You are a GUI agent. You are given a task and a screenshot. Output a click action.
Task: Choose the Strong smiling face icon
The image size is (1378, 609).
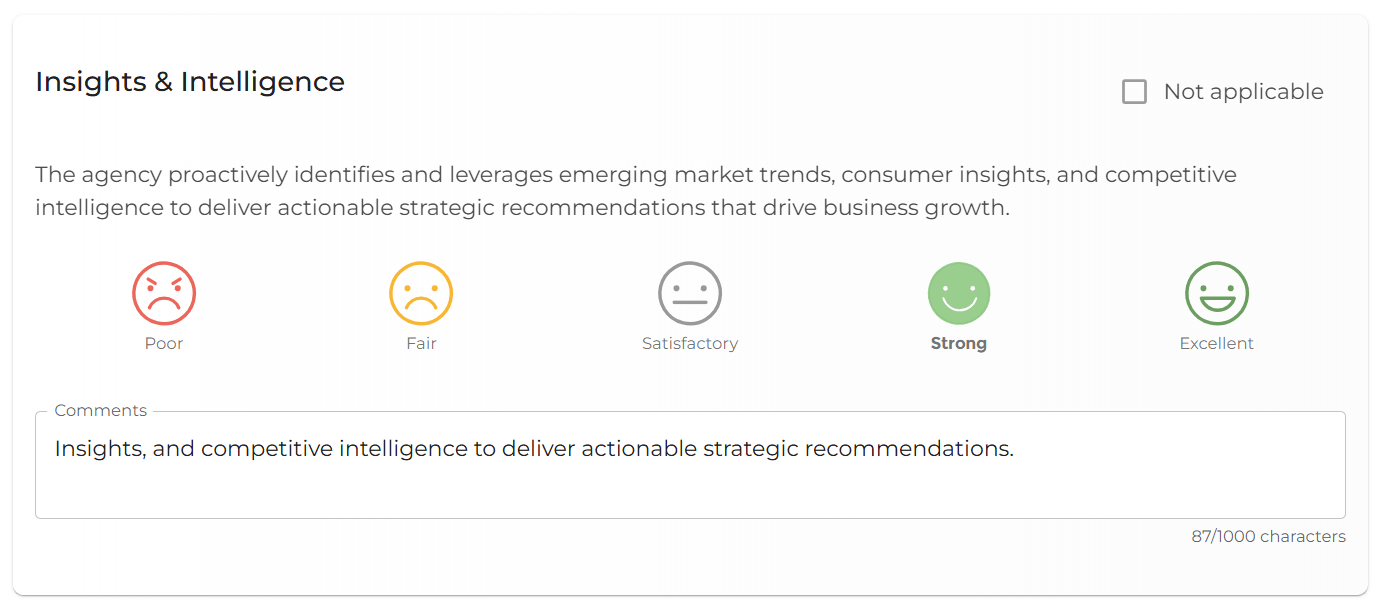click(x=958, y=292)
